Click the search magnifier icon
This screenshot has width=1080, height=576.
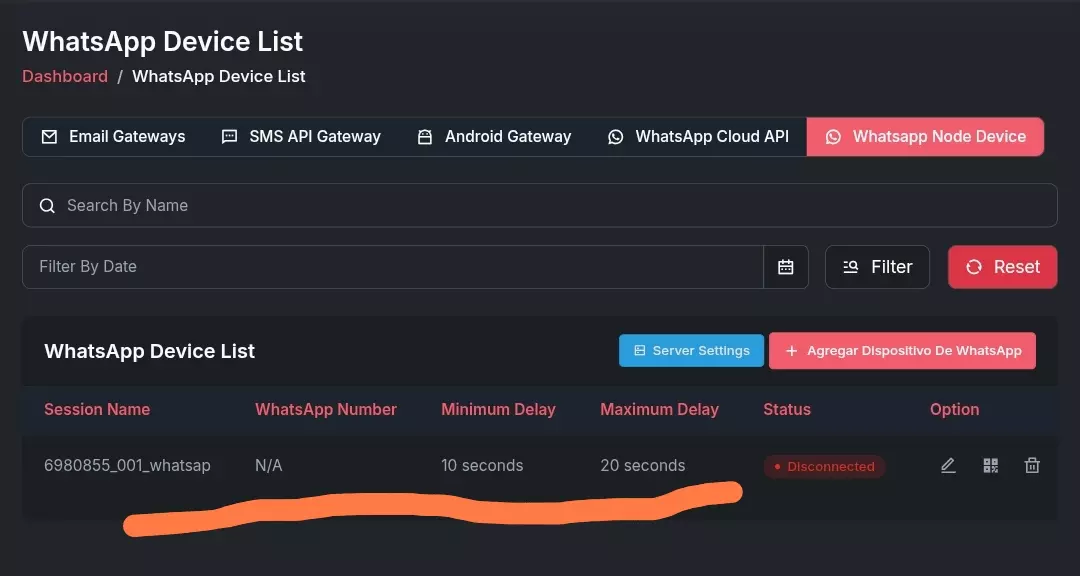(47, 205)
